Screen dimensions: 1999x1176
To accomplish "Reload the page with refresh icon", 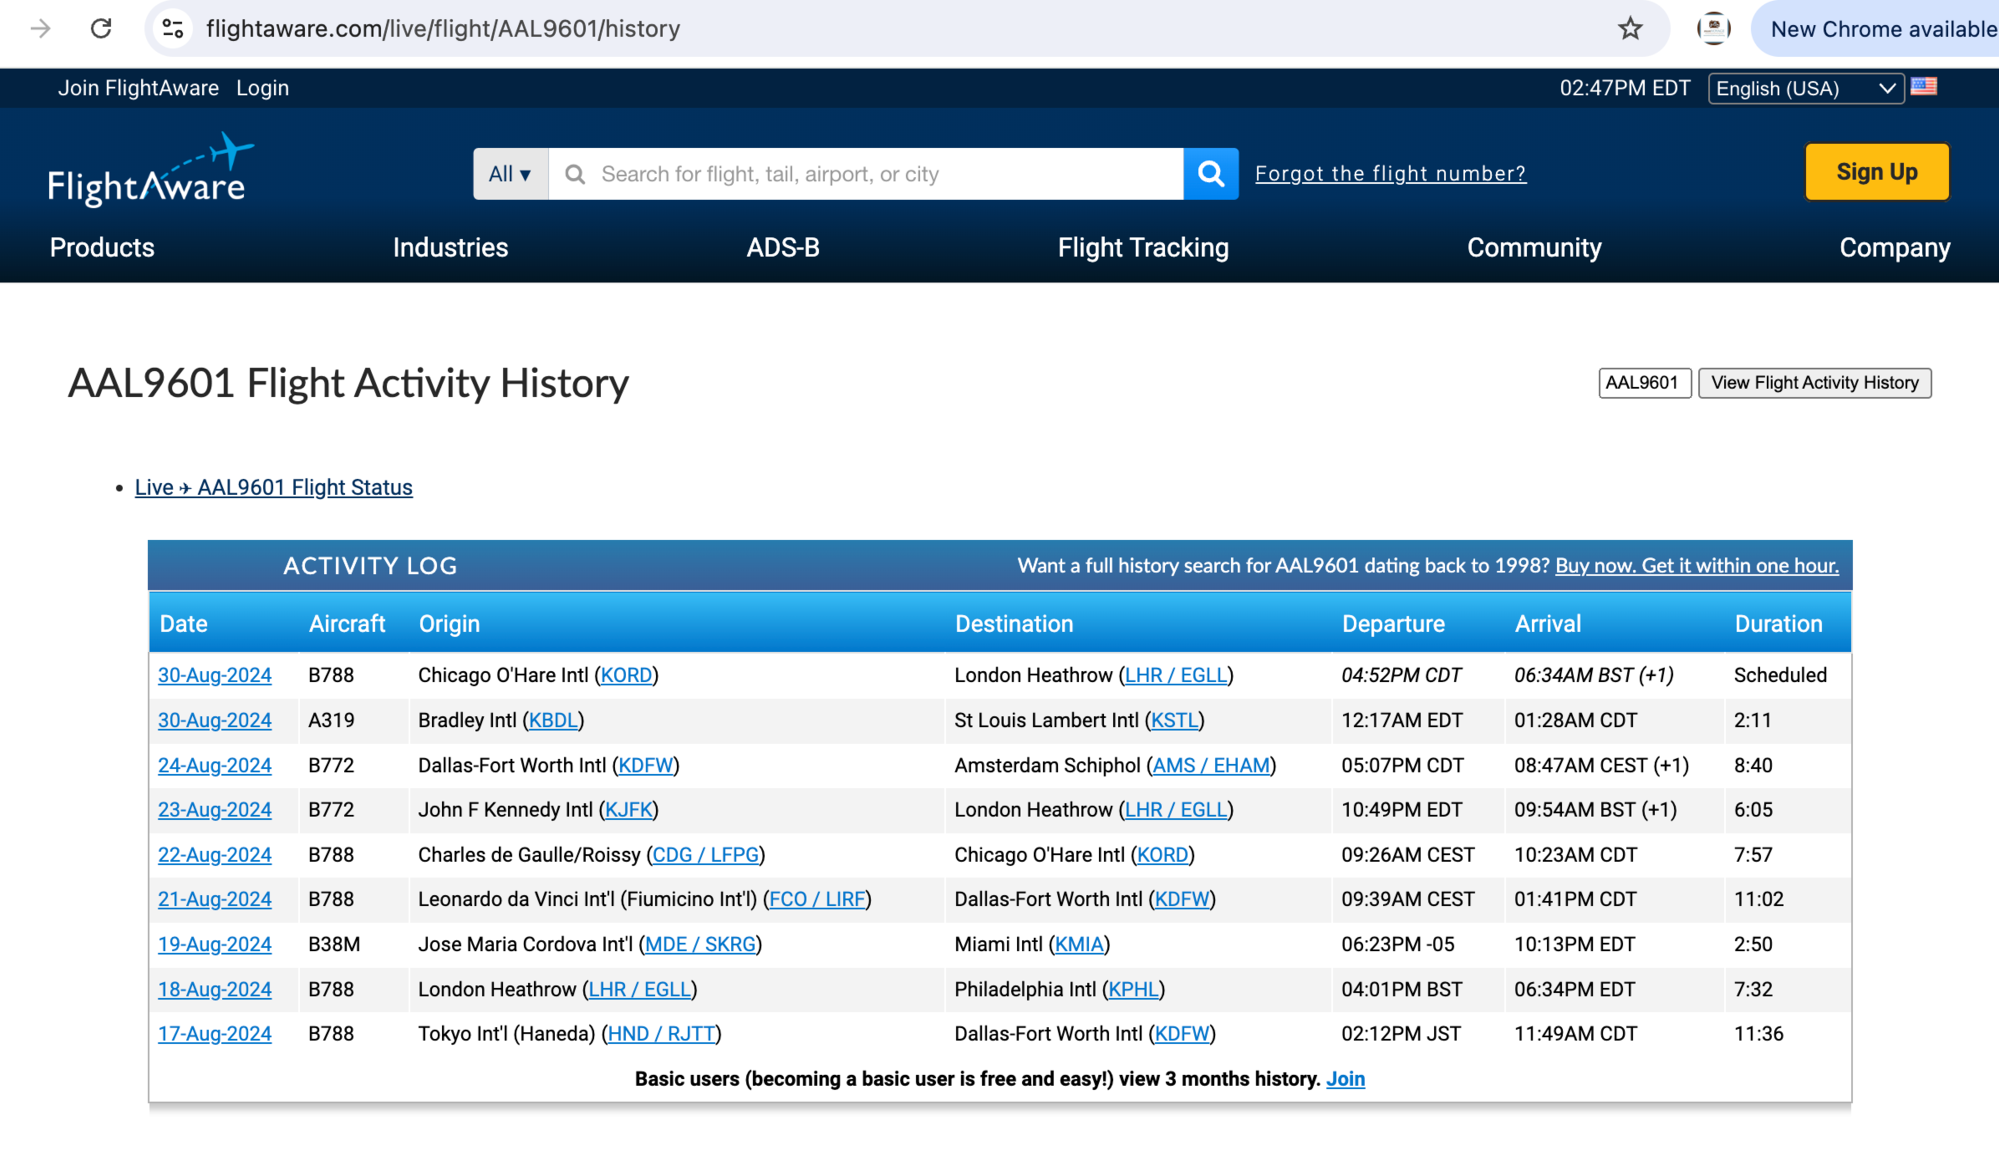I will (x=101, y=29).
